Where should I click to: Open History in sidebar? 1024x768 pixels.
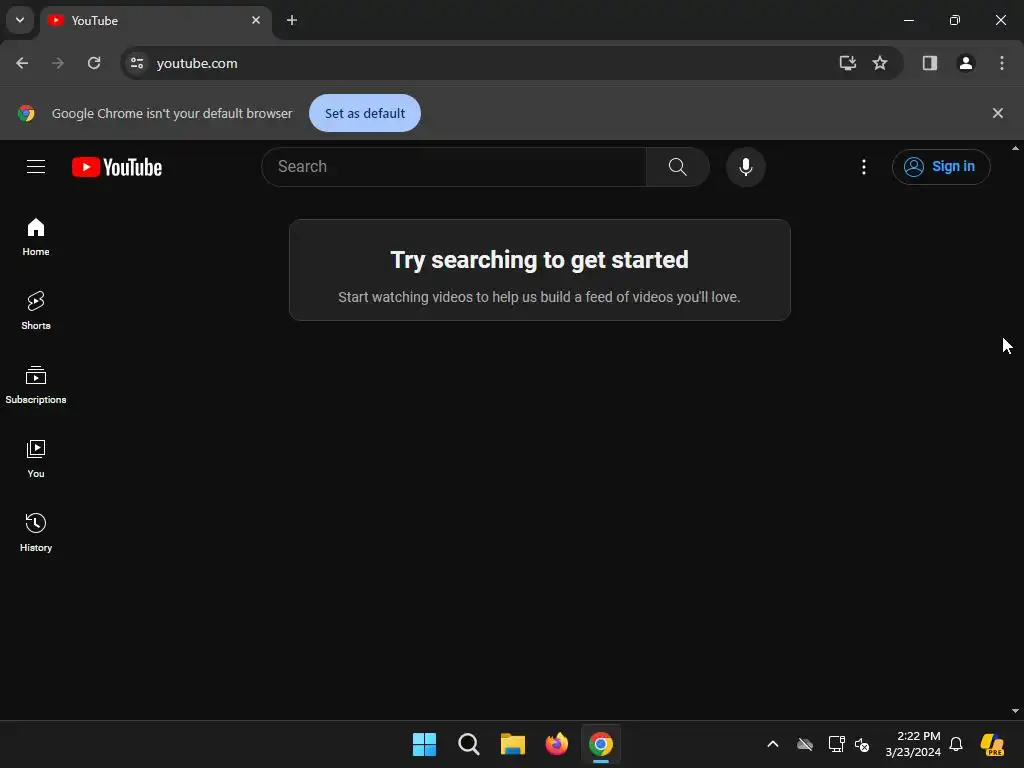coord(36,533)
